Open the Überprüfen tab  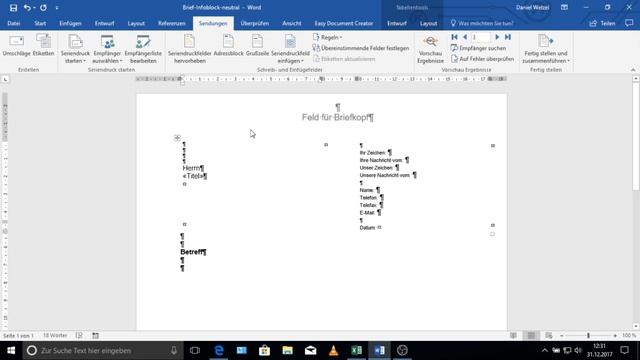[255, 23]
